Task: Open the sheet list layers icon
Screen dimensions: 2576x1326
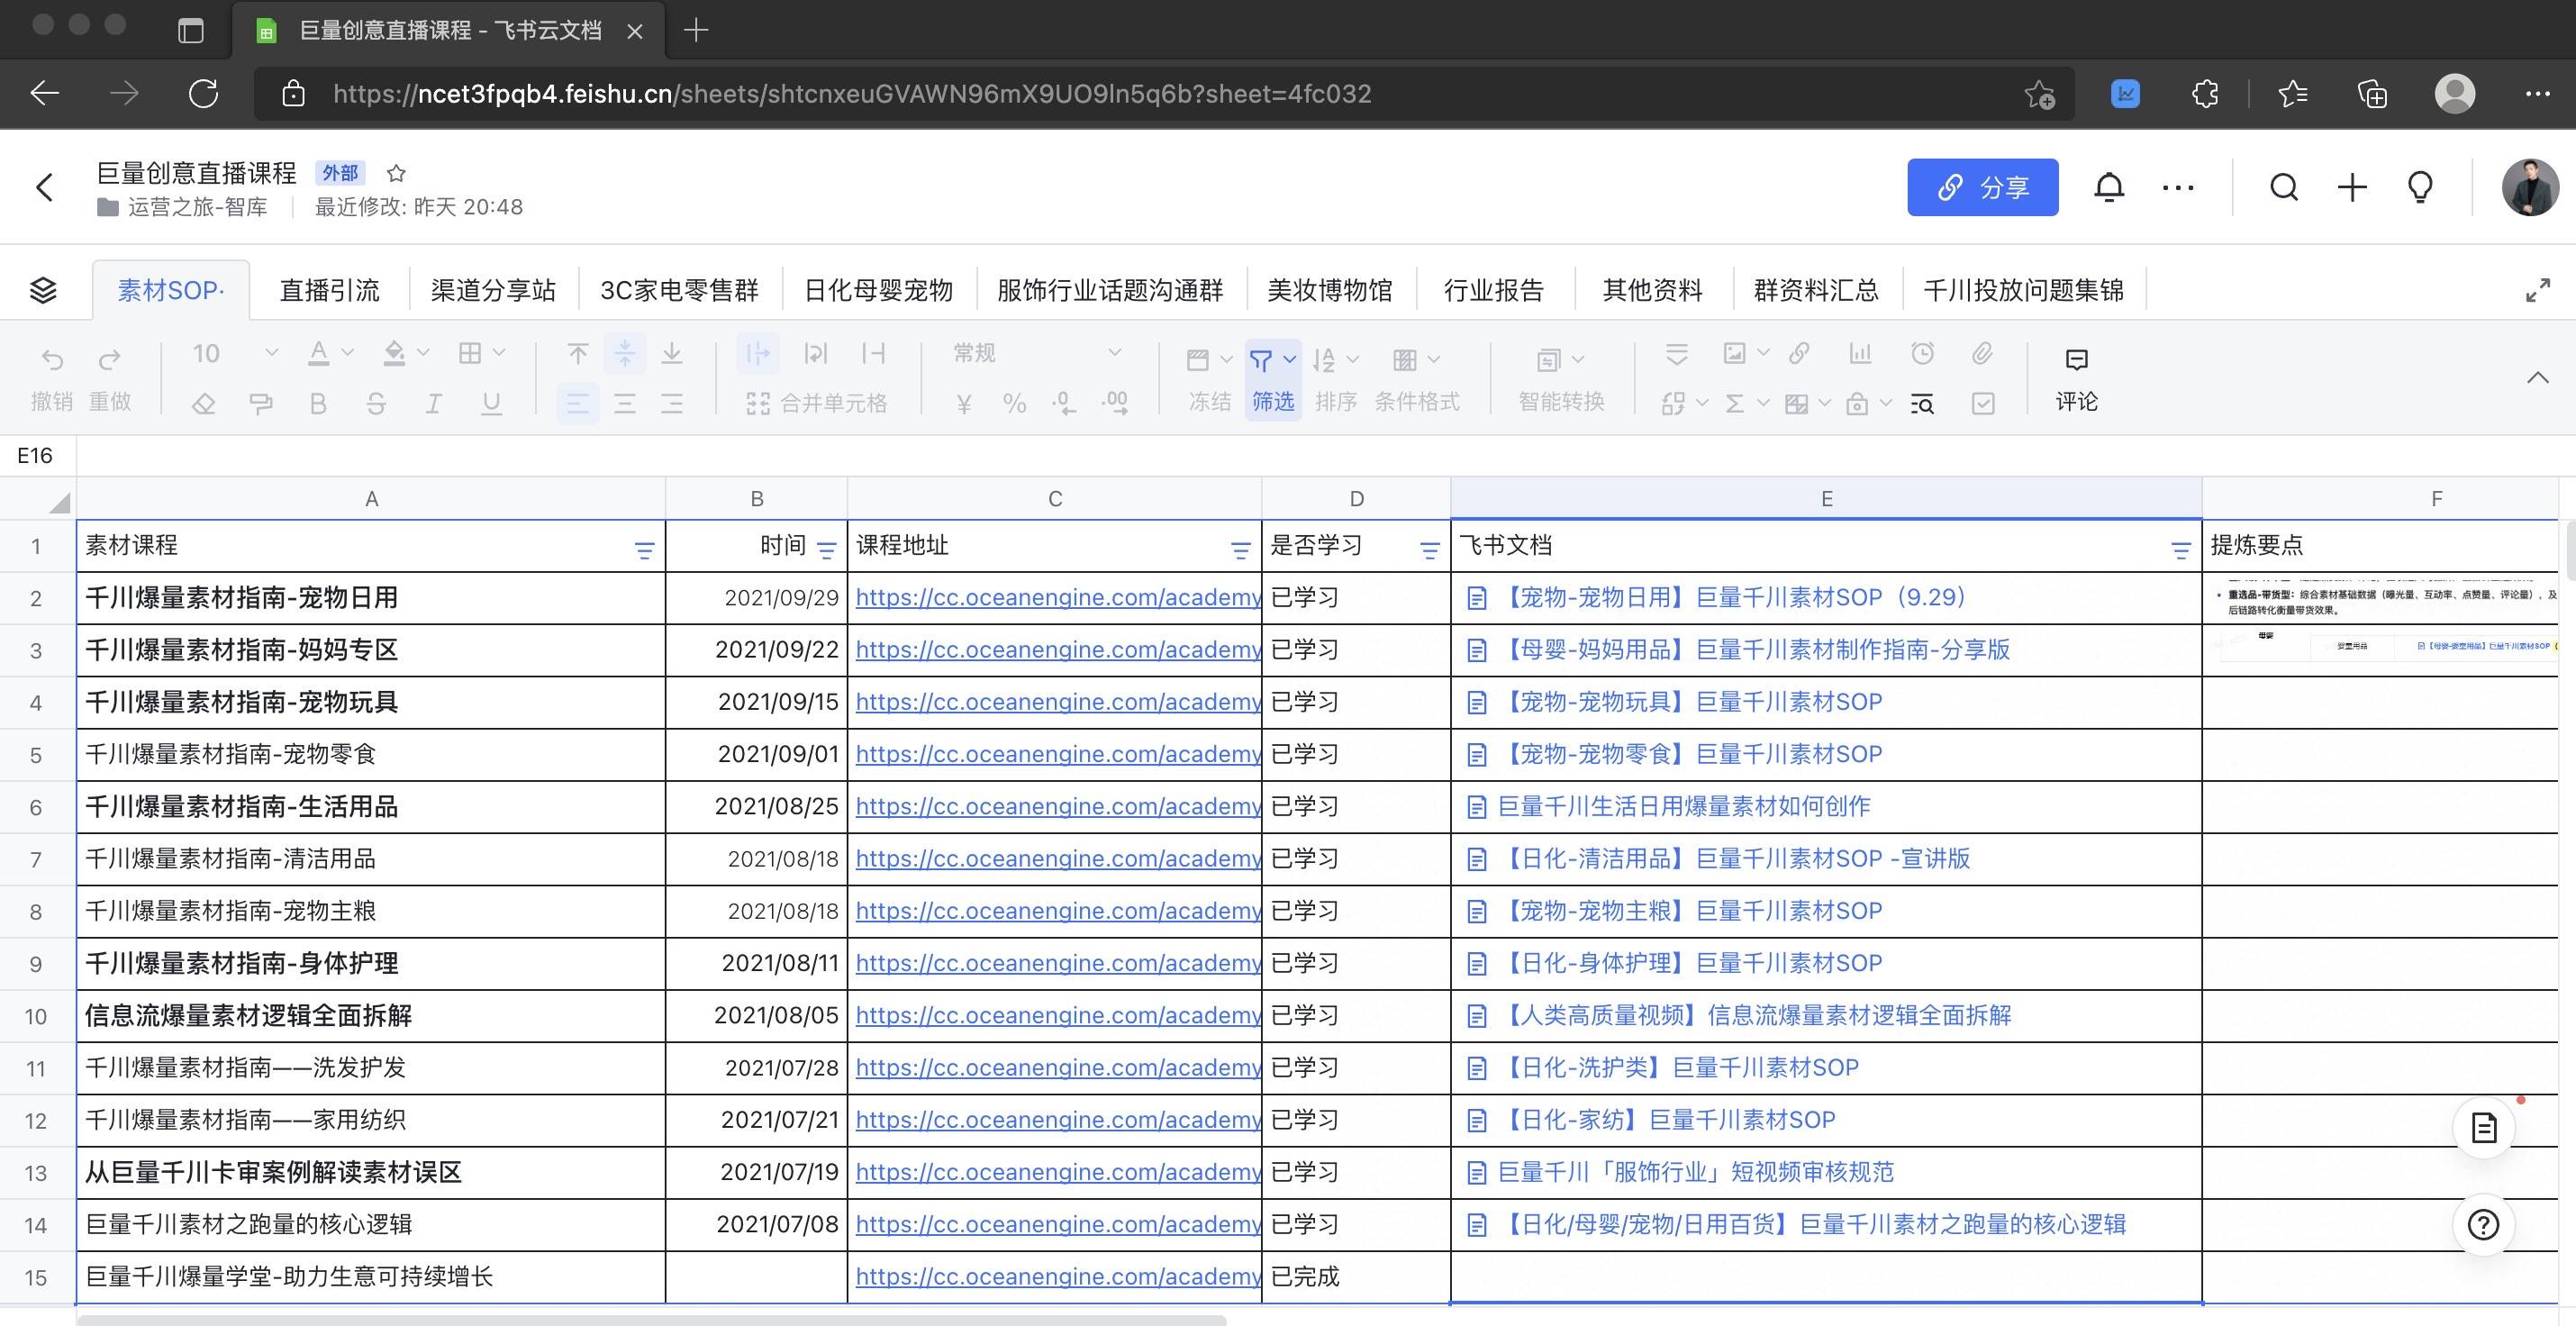Action: pos(43,290)
